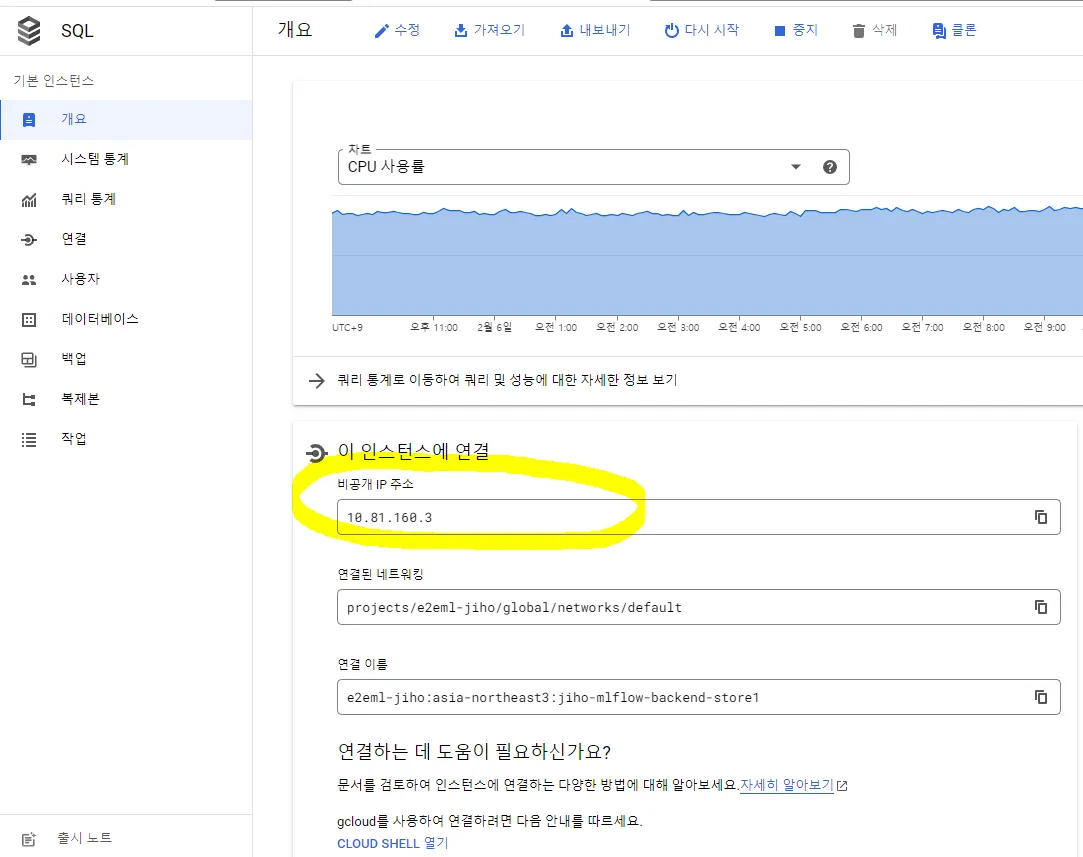Open 개요 overview in sidebar

point(126,119)
